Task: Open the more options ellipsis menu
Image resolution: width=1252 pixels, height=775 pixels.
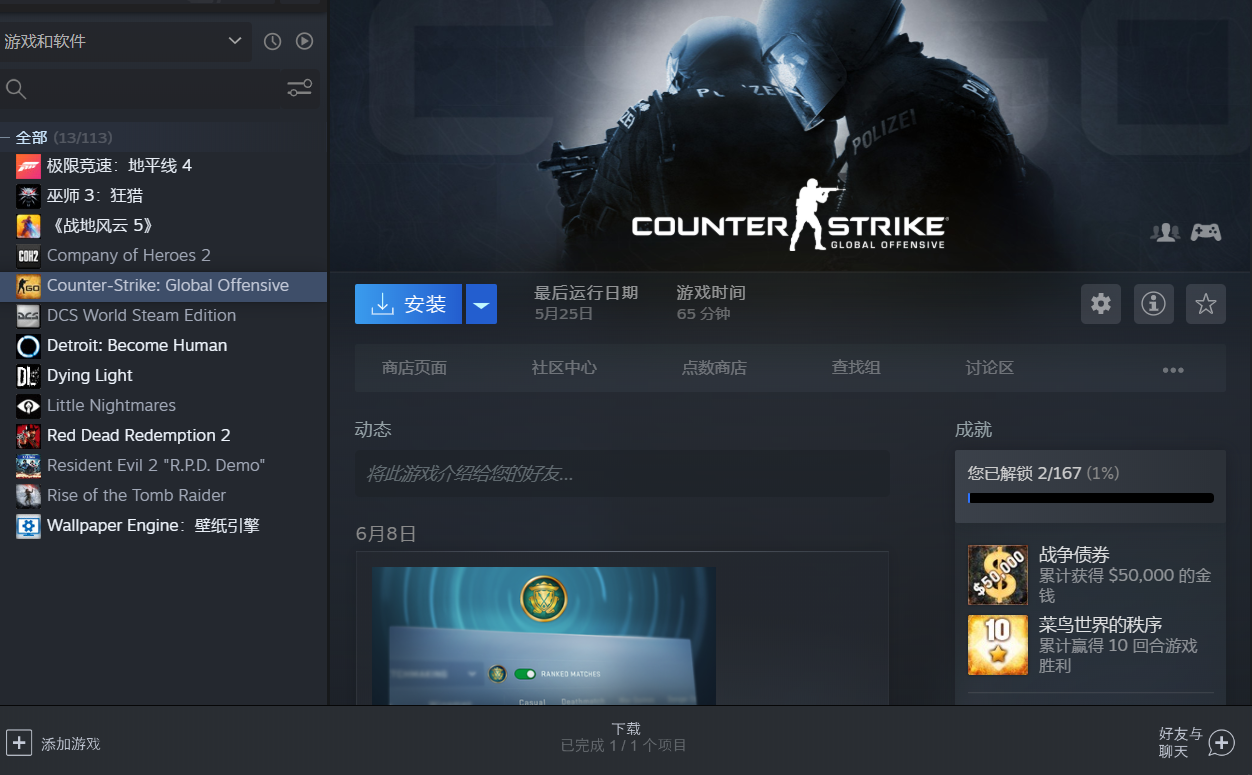Action: (x=1173, y=369)
